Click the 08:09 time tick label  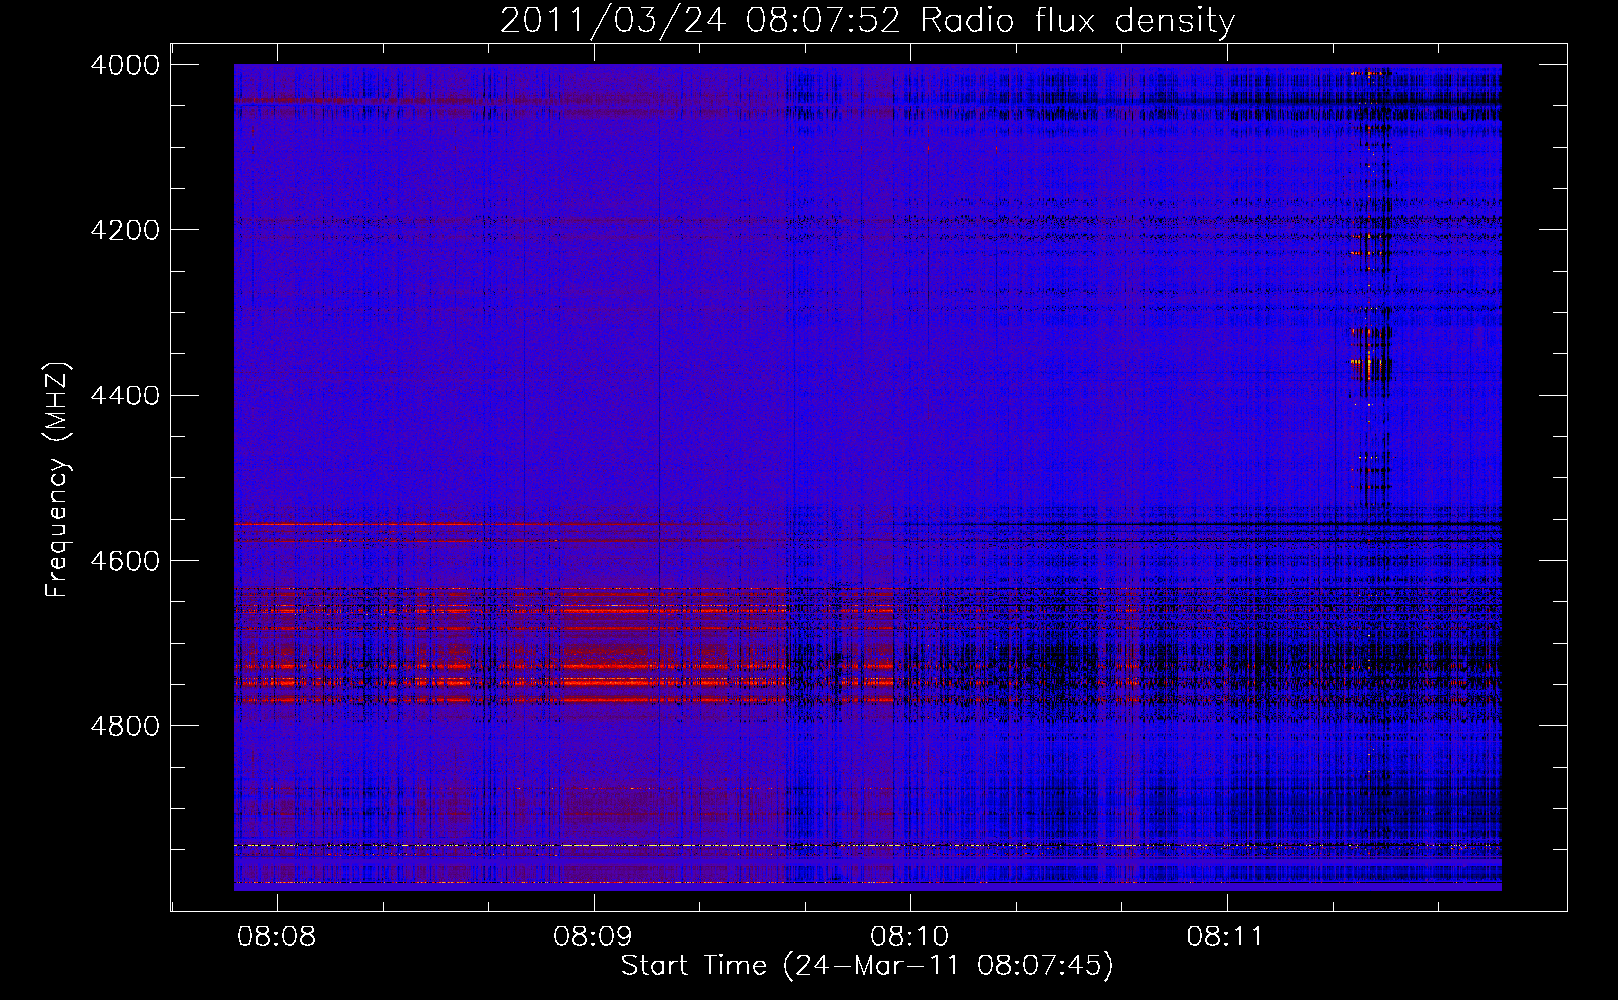point(594,937)
